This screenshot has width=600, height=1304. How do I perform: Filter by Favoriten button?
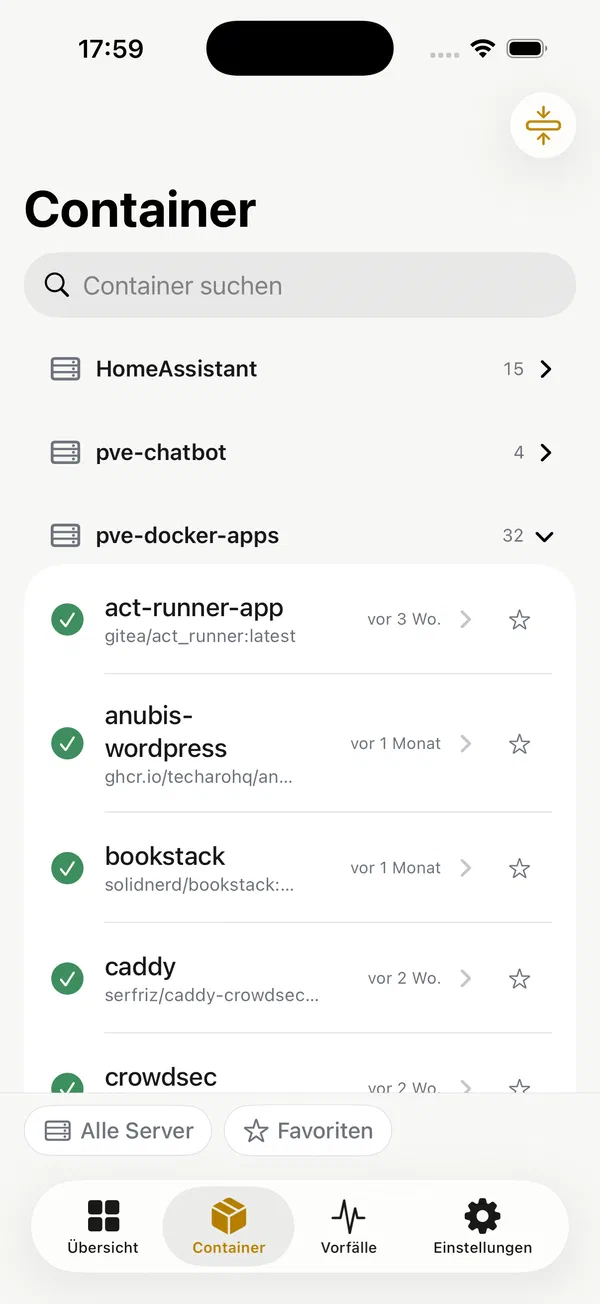click(308, 1131)
